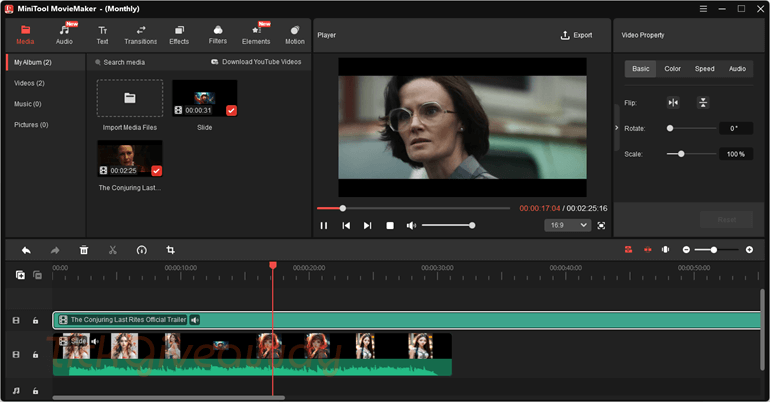This screenshot has width=770, height=402.
Task: Click the player progress bar
Action: [413, 209]
